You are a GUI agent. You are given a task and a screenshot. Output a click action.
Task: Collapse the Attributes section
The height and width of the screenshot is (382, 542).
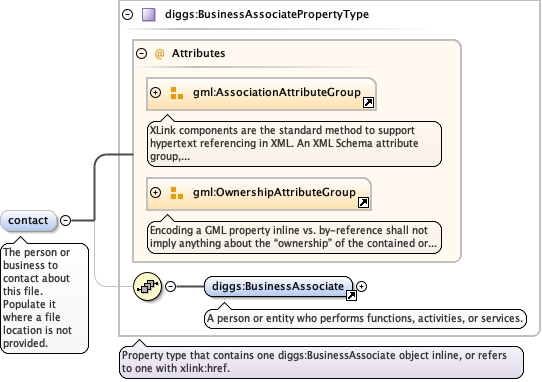pos(141,54)
